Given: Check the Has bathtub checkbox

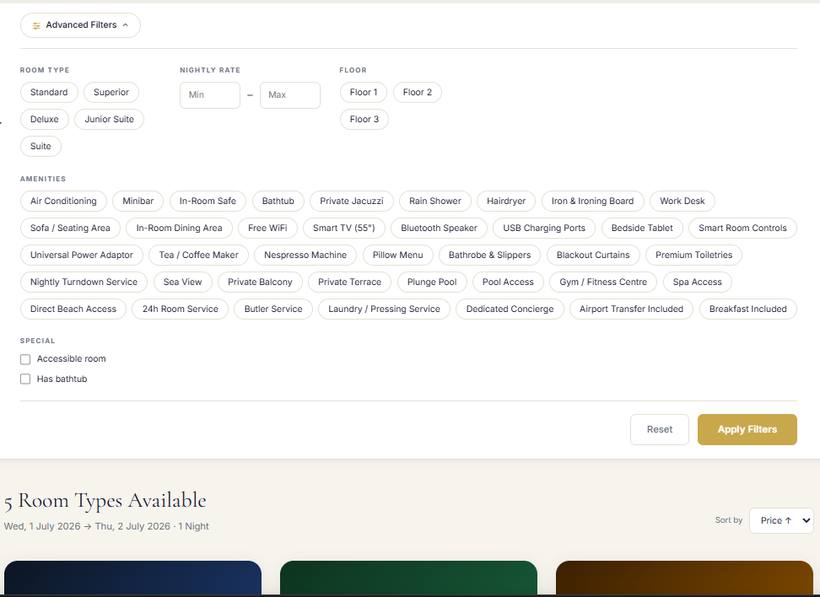Looking at the screenshot, I should pyautogui.click(x=25, y=380).
